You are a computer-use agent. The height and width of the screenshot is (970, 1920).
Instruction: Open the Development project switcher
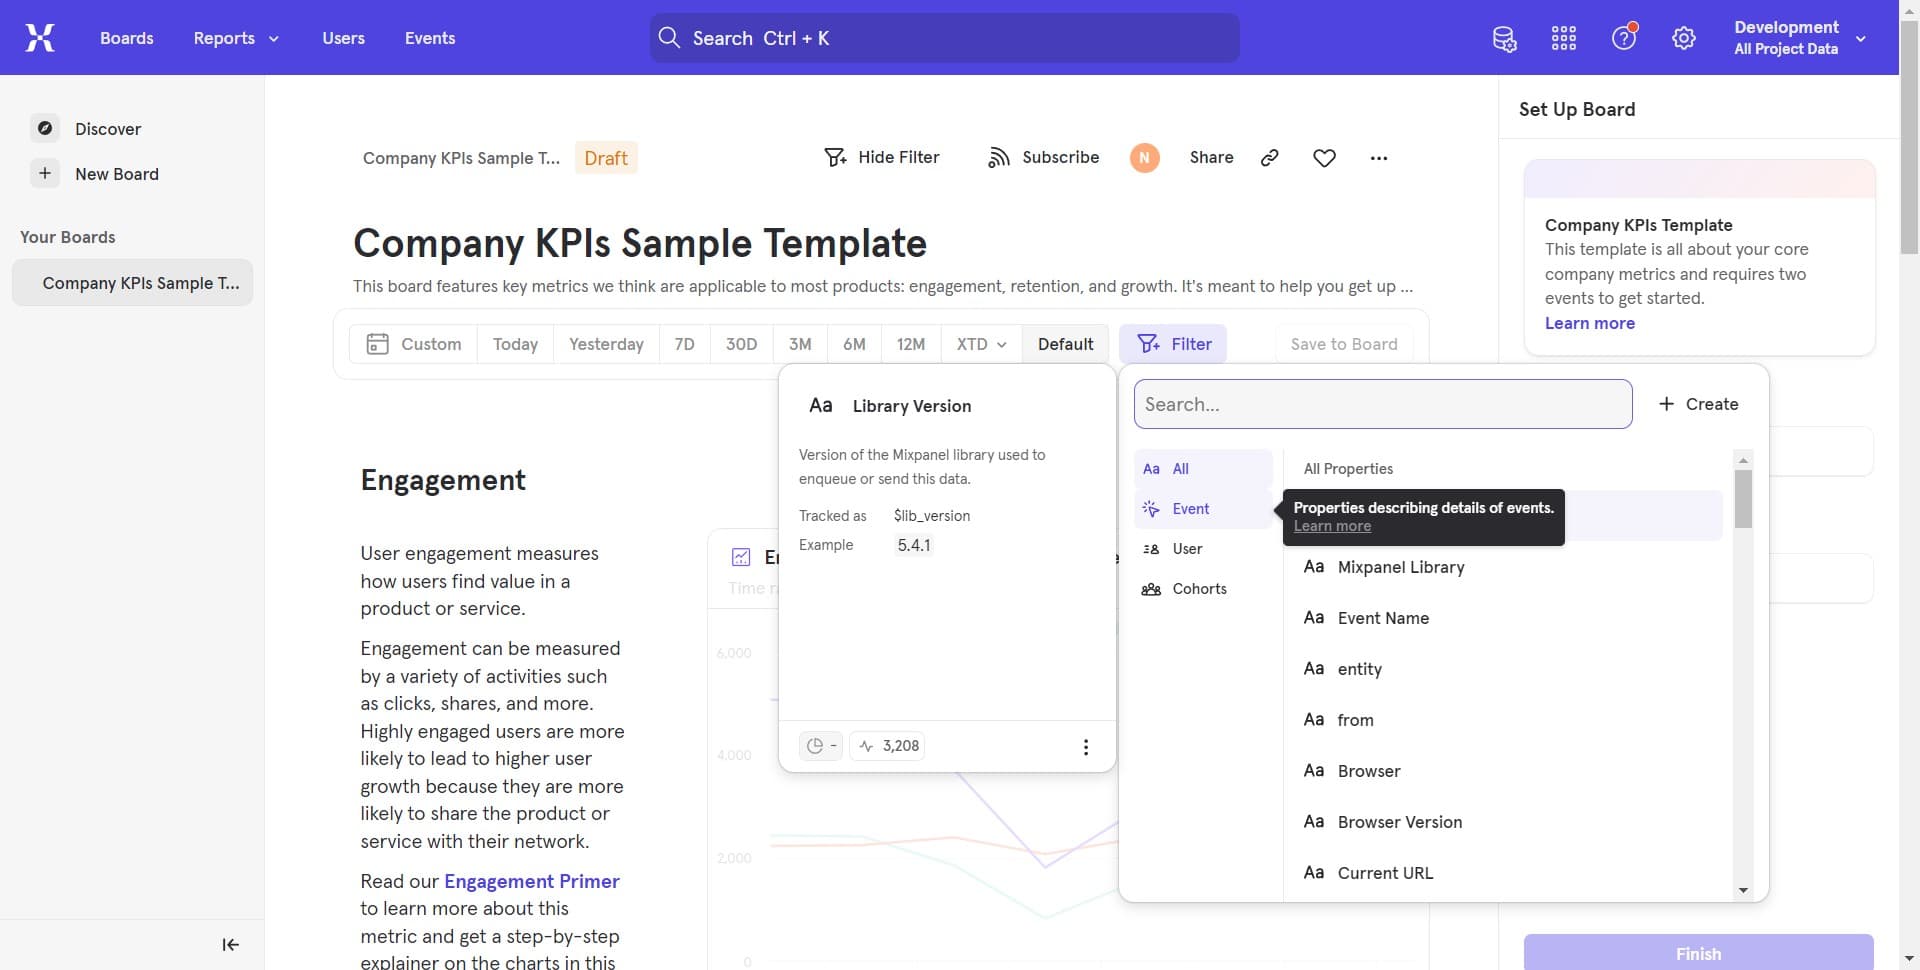(x=1799, y=38)
